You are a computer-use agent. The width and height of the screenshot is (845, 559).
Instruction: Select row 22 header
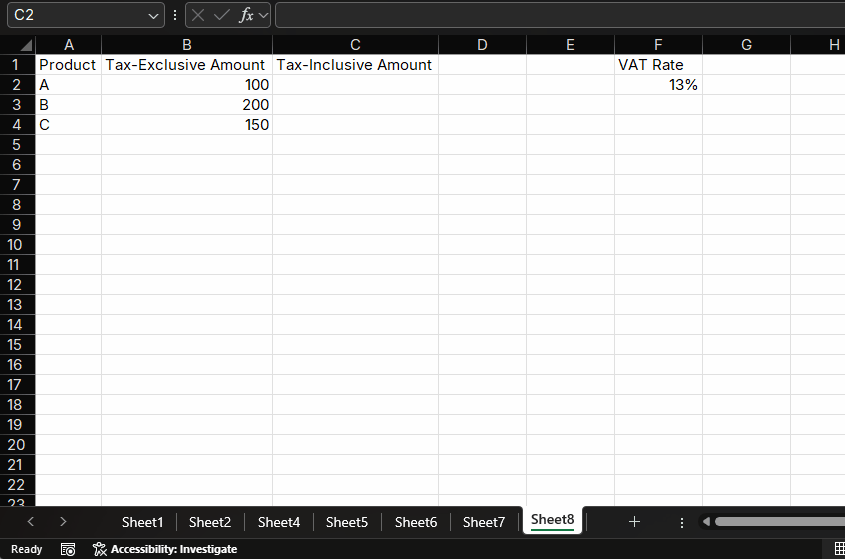pyautogui.click(x=17, y=485)
